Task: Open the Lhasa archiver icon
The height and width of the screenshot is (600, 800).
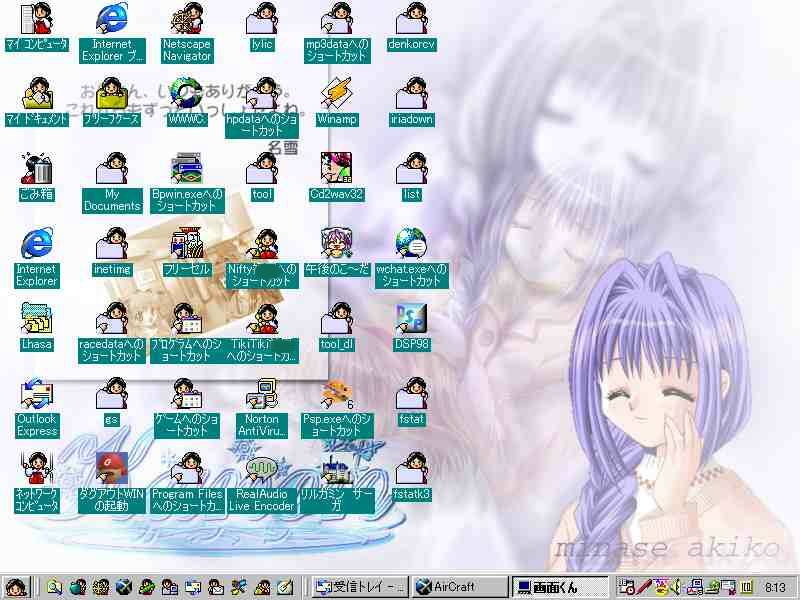Action: click(37, 320)
